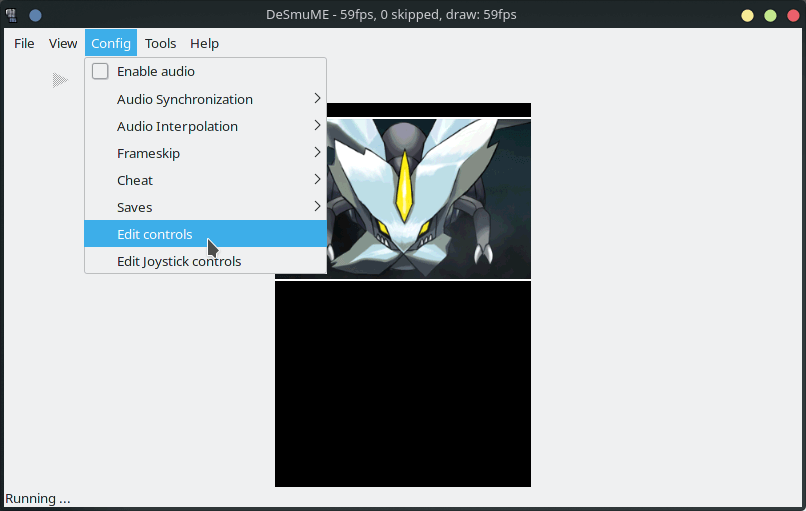The height and width of the screenshot is (511, 806).
Task: Toggle the Enable audio checkbox
Action: (x=100, y=72)
